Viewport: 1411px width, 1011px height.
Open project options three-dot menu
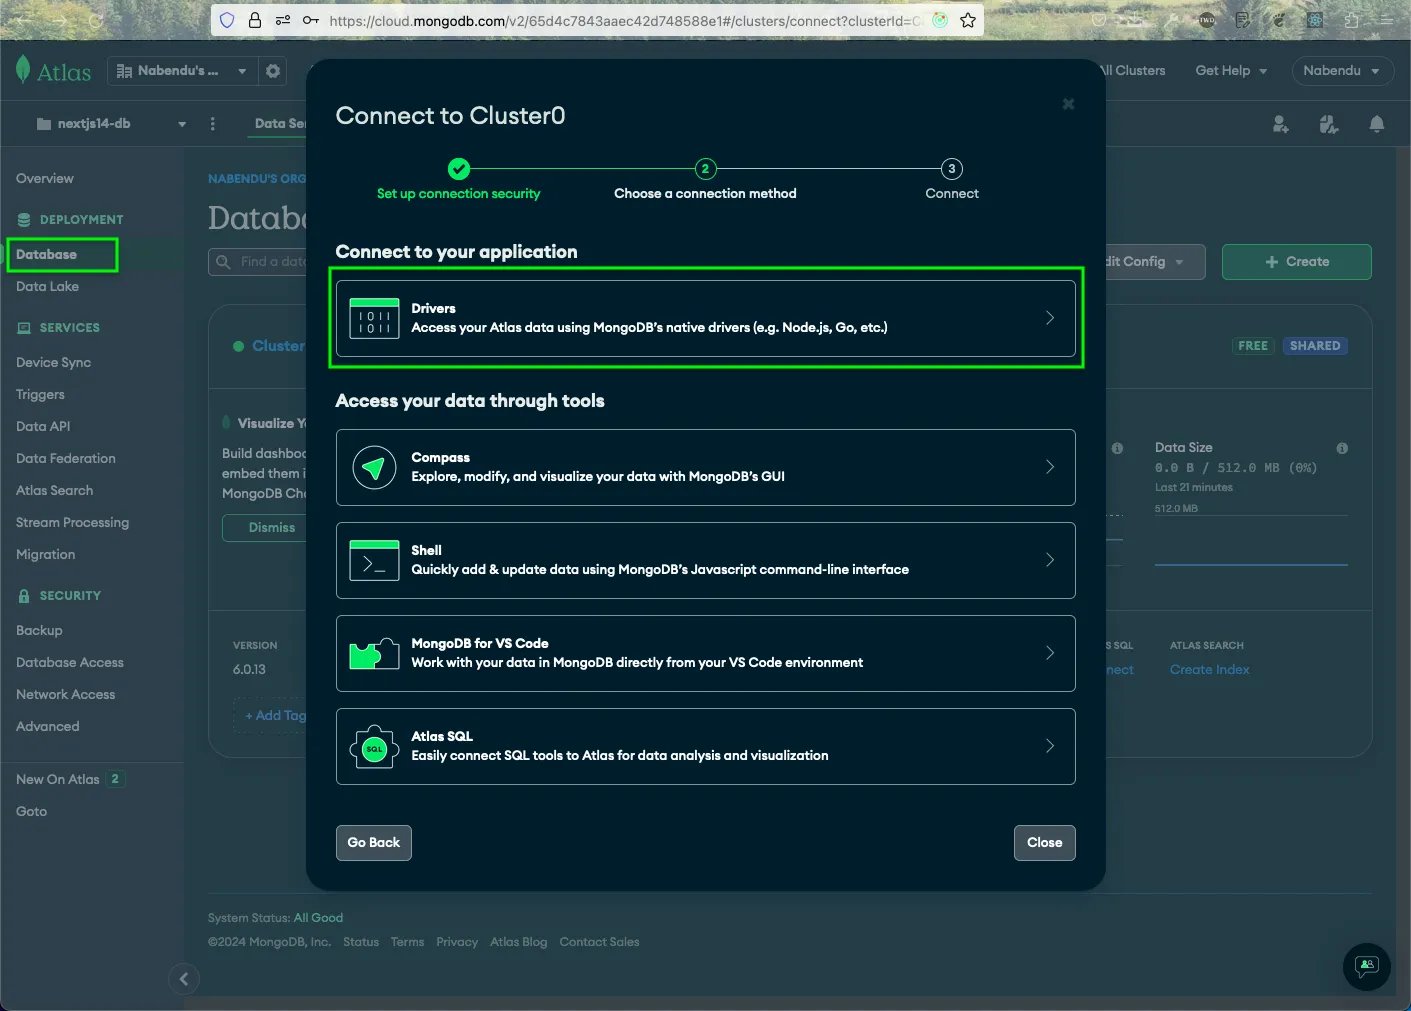[212, 124]
